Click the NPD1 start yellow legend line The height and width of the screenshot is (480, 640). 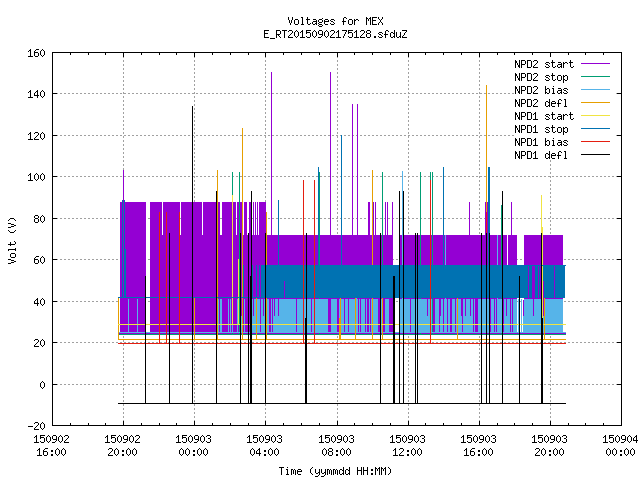coord(595,116)
